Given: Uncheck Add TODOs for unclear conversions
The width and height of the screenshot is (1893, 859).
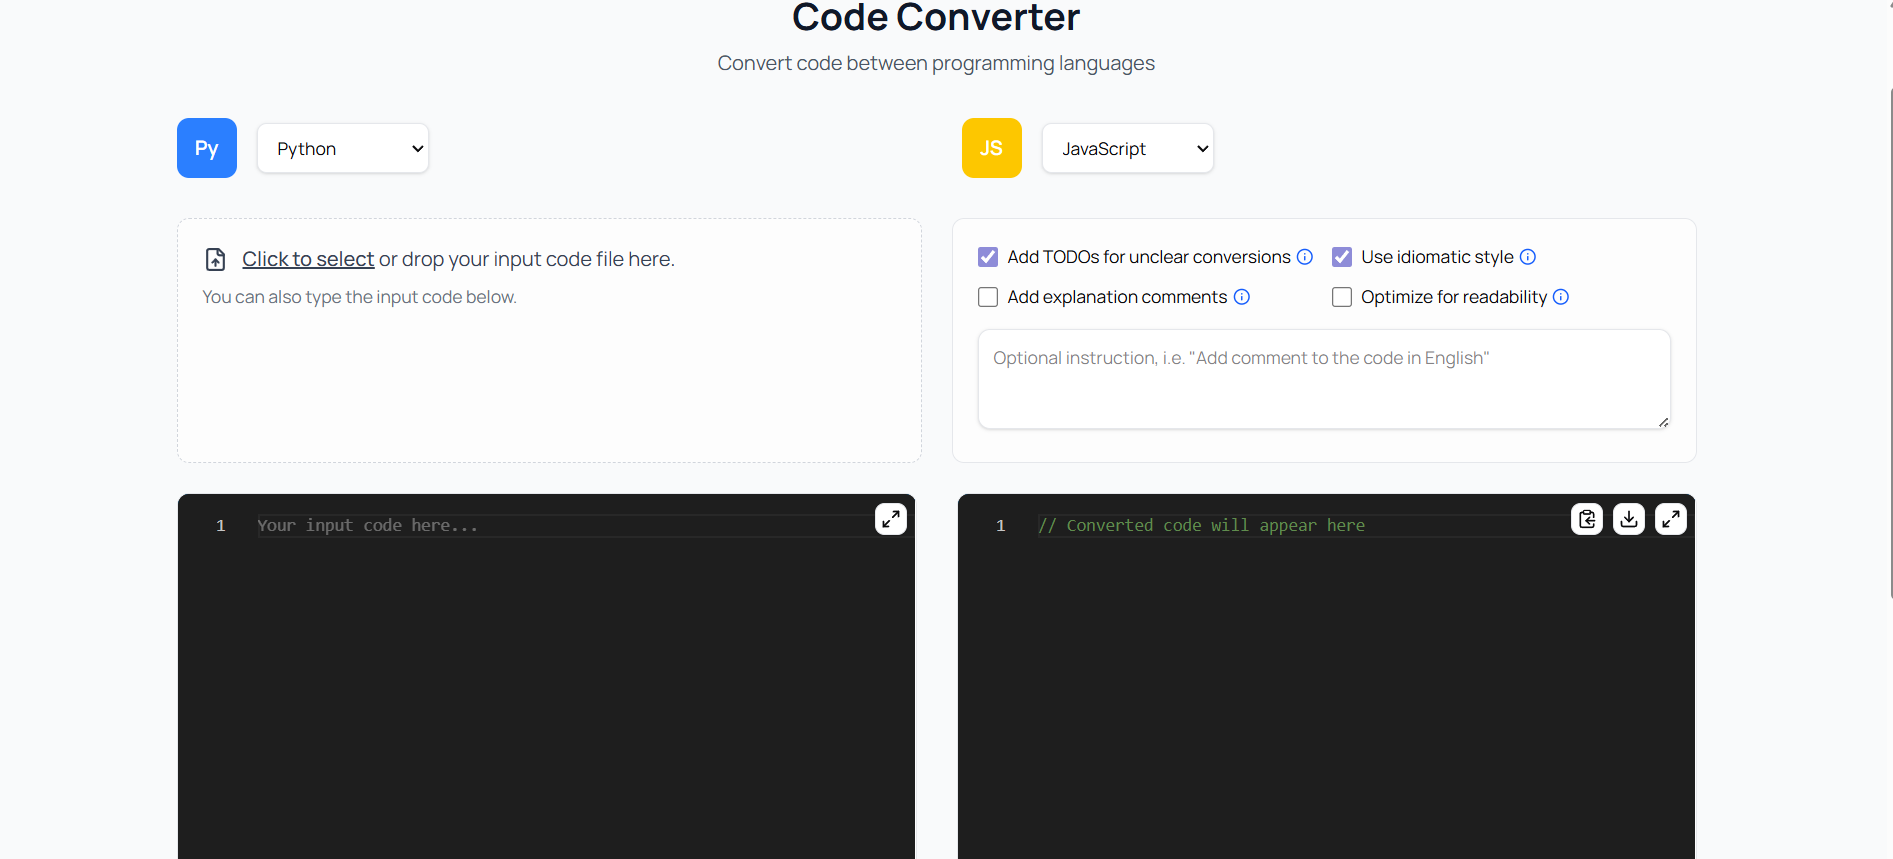Looking at the screenshot, I should 988,257.
